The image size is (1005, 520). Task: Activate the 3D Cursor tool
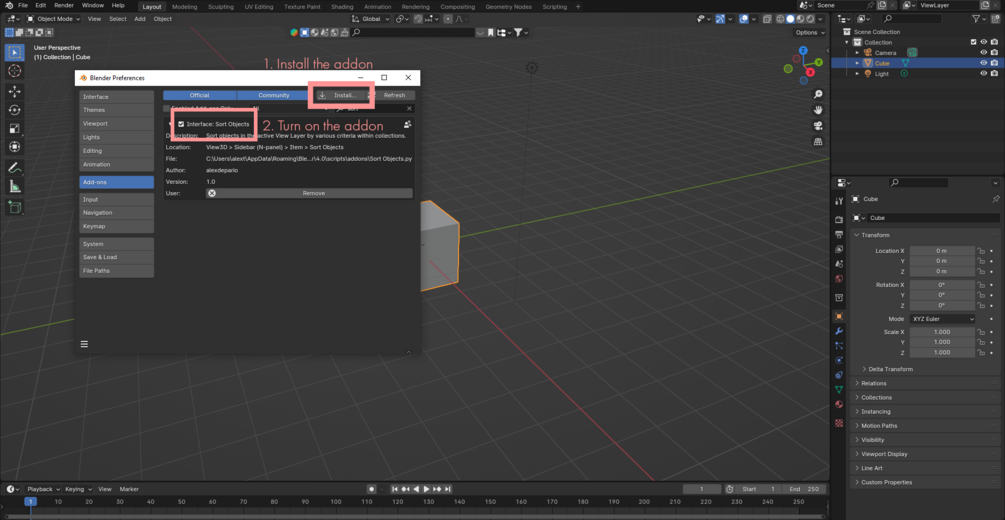pyautogui.click(x=14, y=71)
